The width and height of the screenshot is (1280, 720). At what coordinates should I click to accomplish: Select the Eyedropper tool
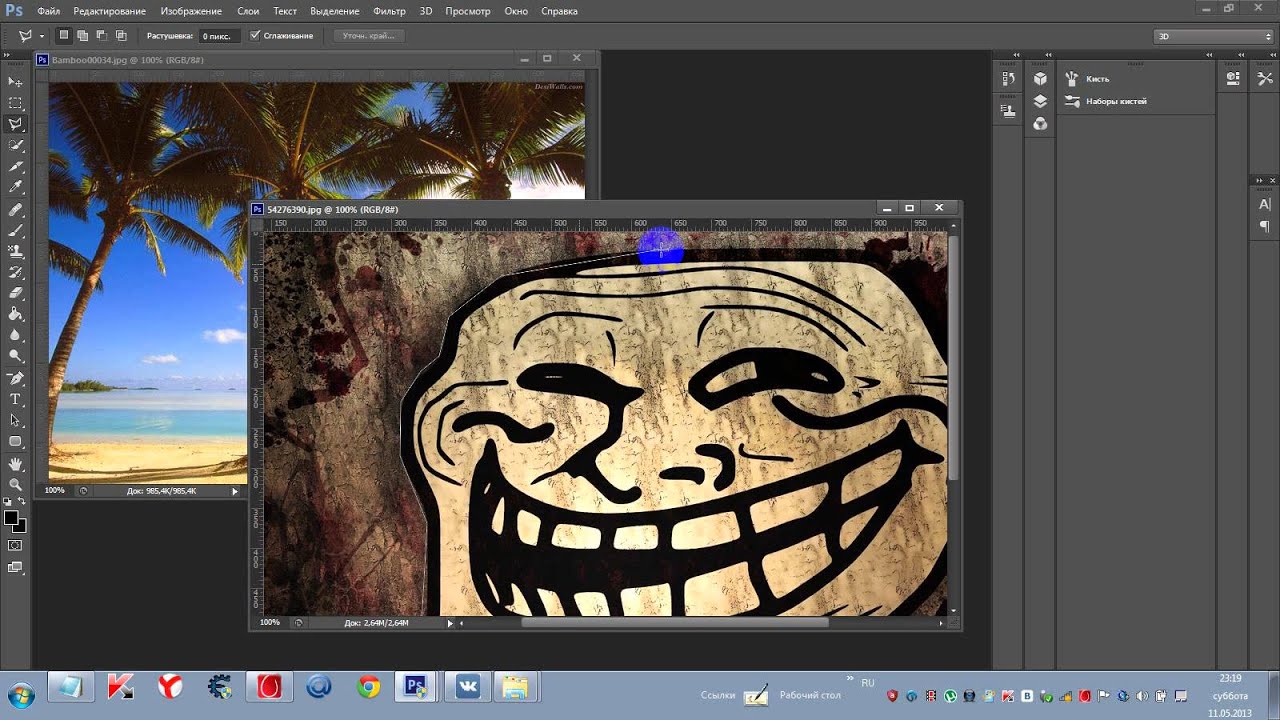pos(15,187)
